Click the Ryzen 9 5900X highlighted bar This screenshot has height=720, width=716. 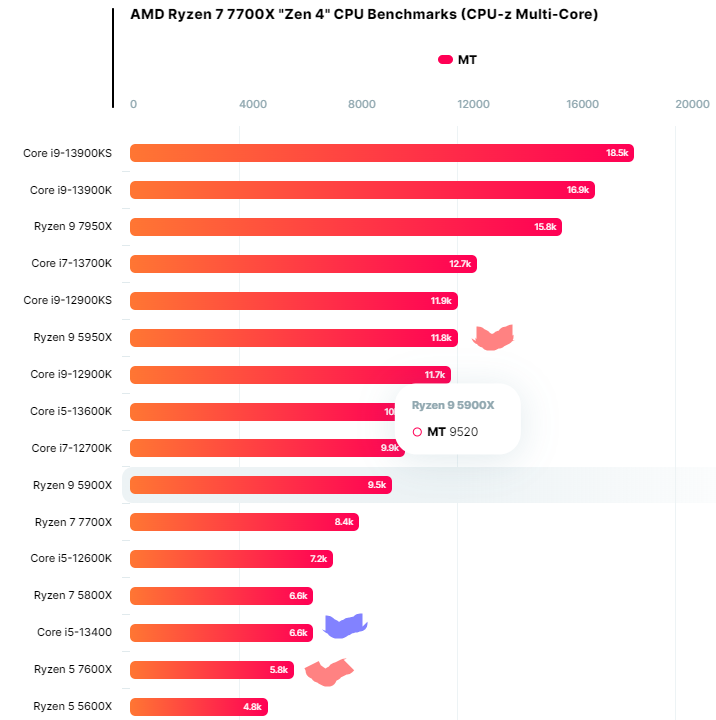coord(260,485)
